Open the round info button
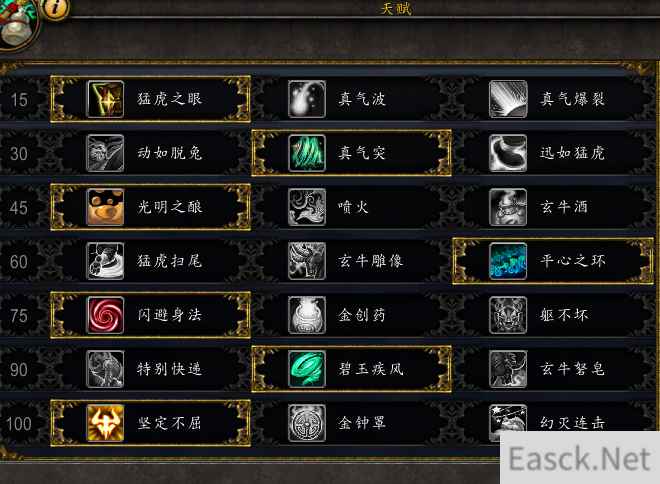The width and height of the screenshot is (660, 484). tap(55, 8)
